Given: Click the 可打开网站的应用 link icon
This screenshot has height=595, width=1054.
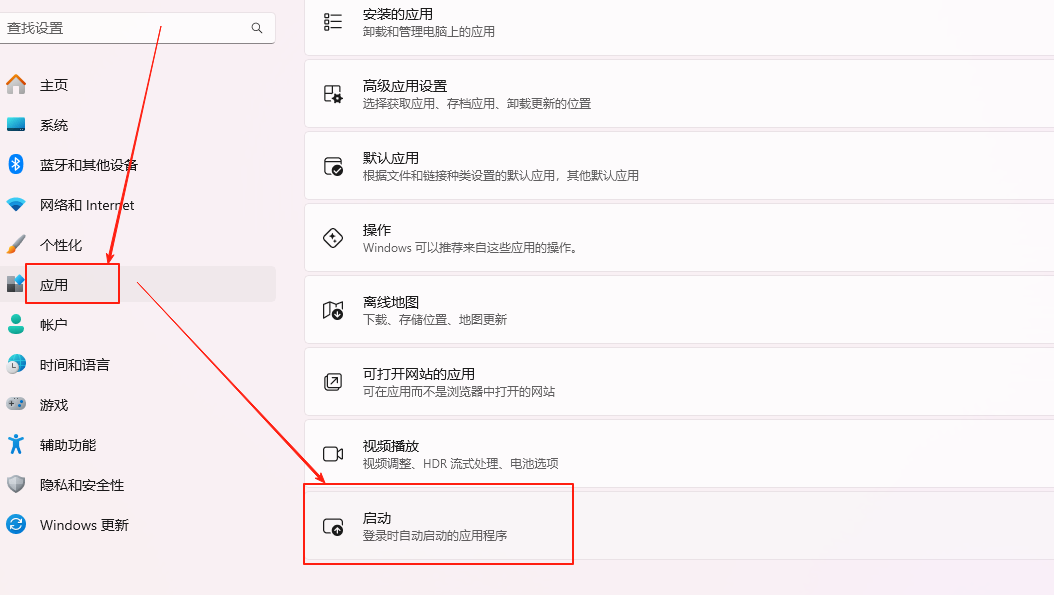Looking at the screenshot, I should pyautogui.click(x=333, y=382).
